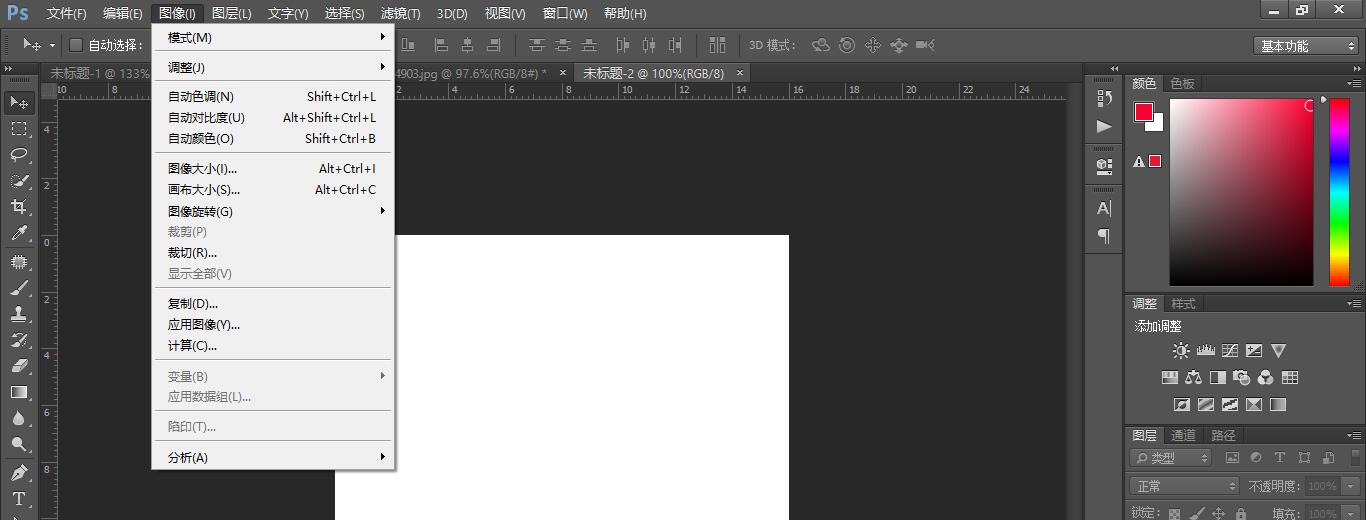Select the Eyedropper tool
This screenshot has height=520, width=1366.
click(x=19, y=234)
